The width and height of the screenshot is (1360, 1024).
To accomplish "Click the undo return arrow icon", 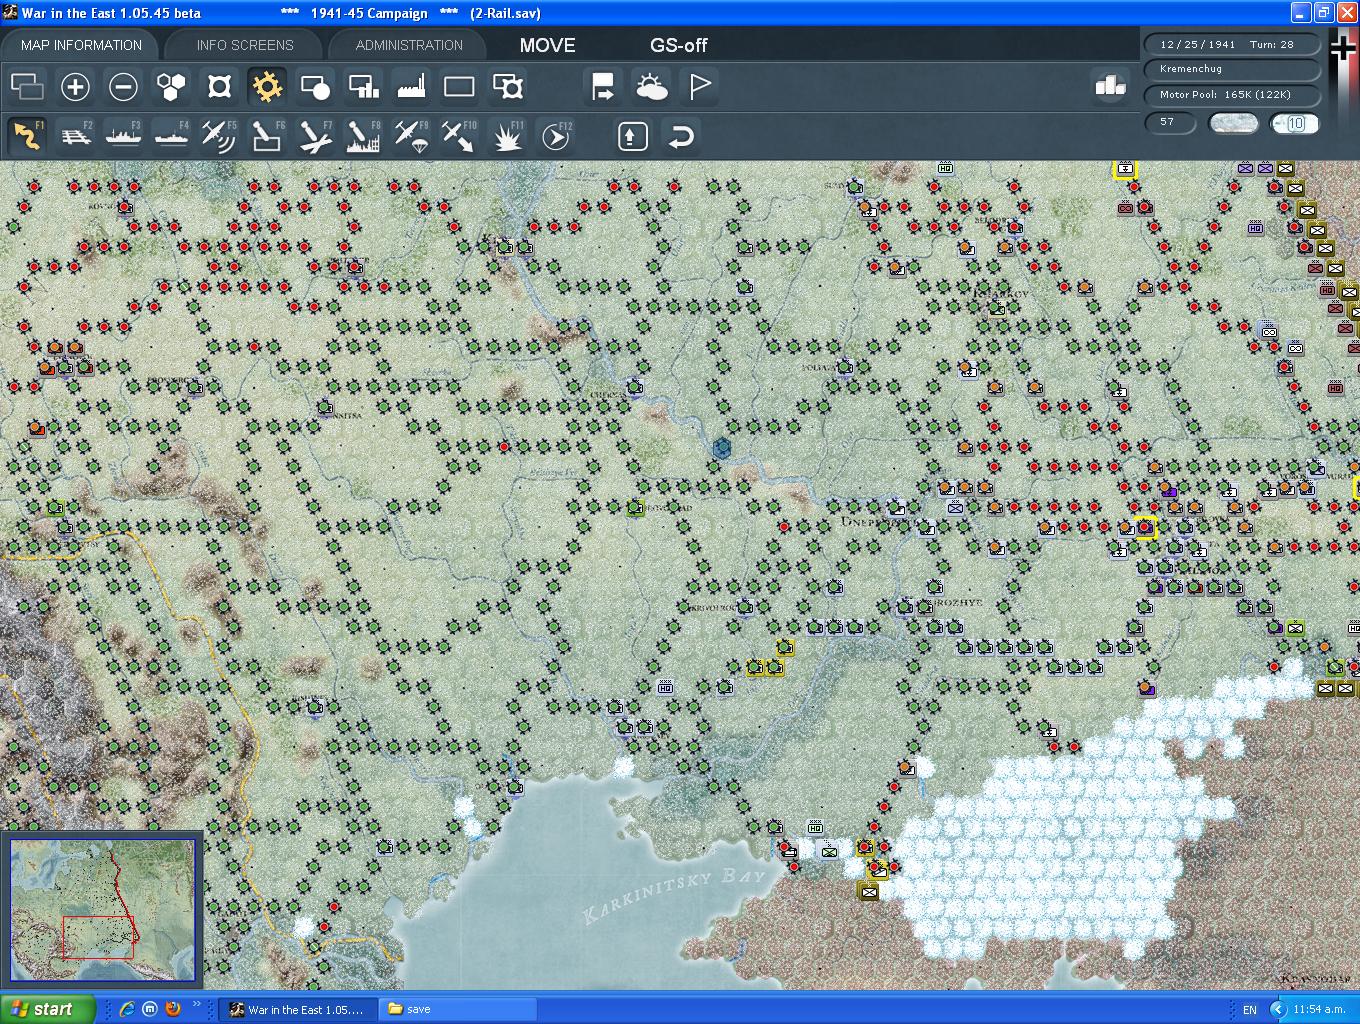I will click(681, 136).
